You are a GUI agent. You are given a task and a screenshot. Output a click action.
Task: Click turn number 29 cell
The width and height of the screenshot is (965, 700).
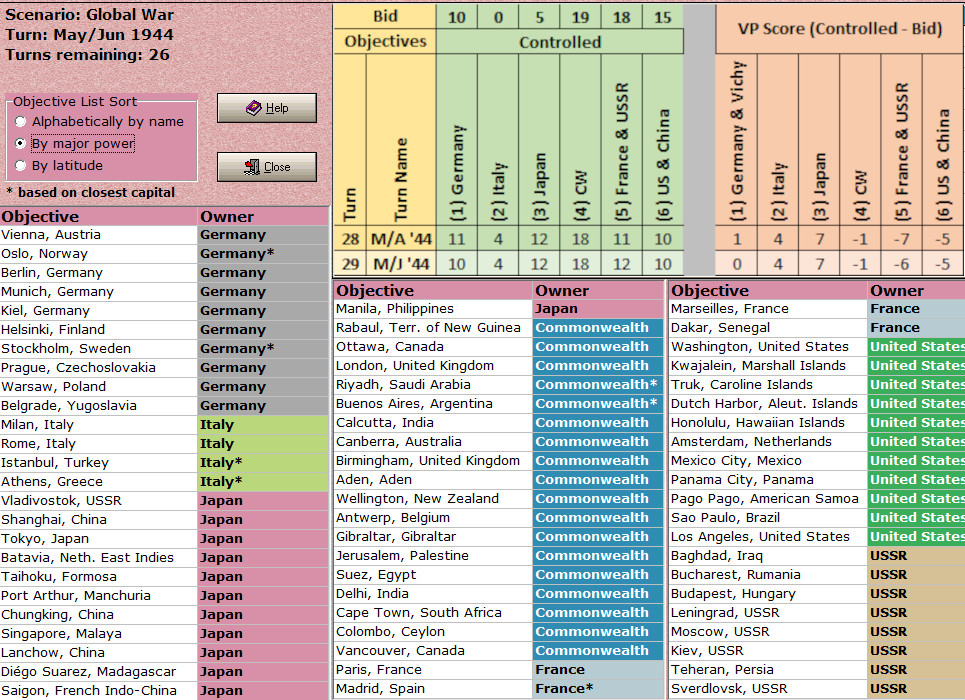pos(350,264)
